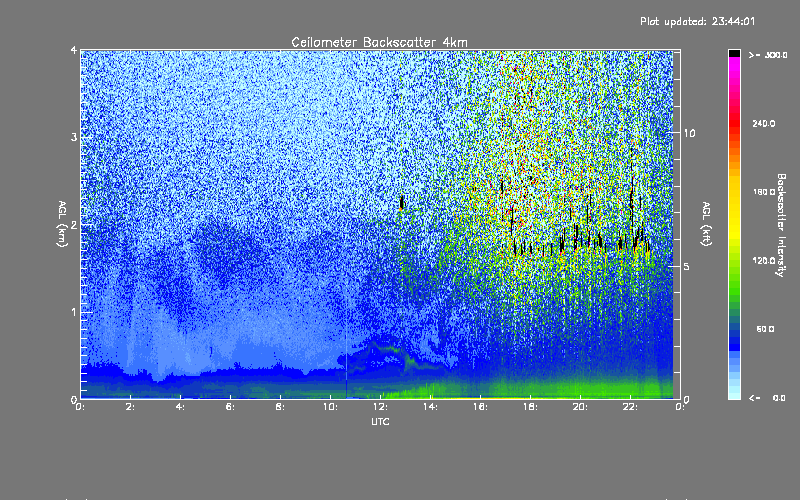800x500 pixels.
Task: Click the 'Plot updated: 23:44:01' timestamp
Action: 697,21
